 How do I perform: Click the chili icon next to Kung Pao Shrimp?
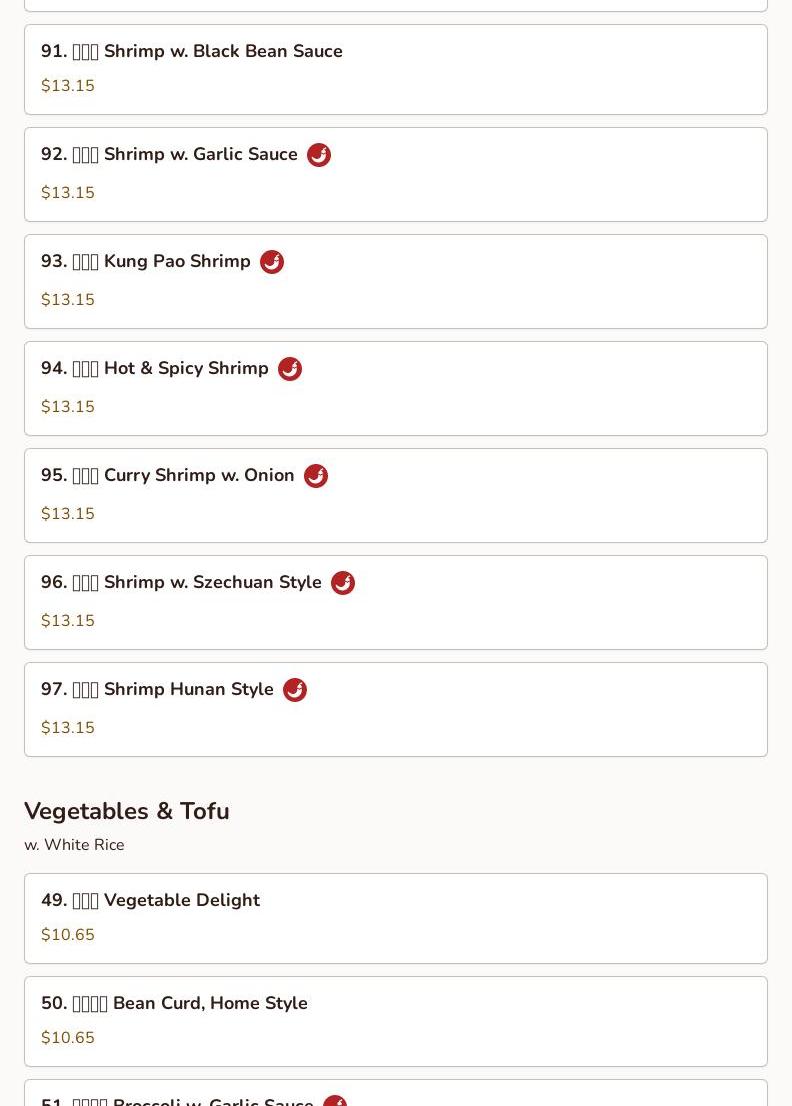click(x=272, y=262)
